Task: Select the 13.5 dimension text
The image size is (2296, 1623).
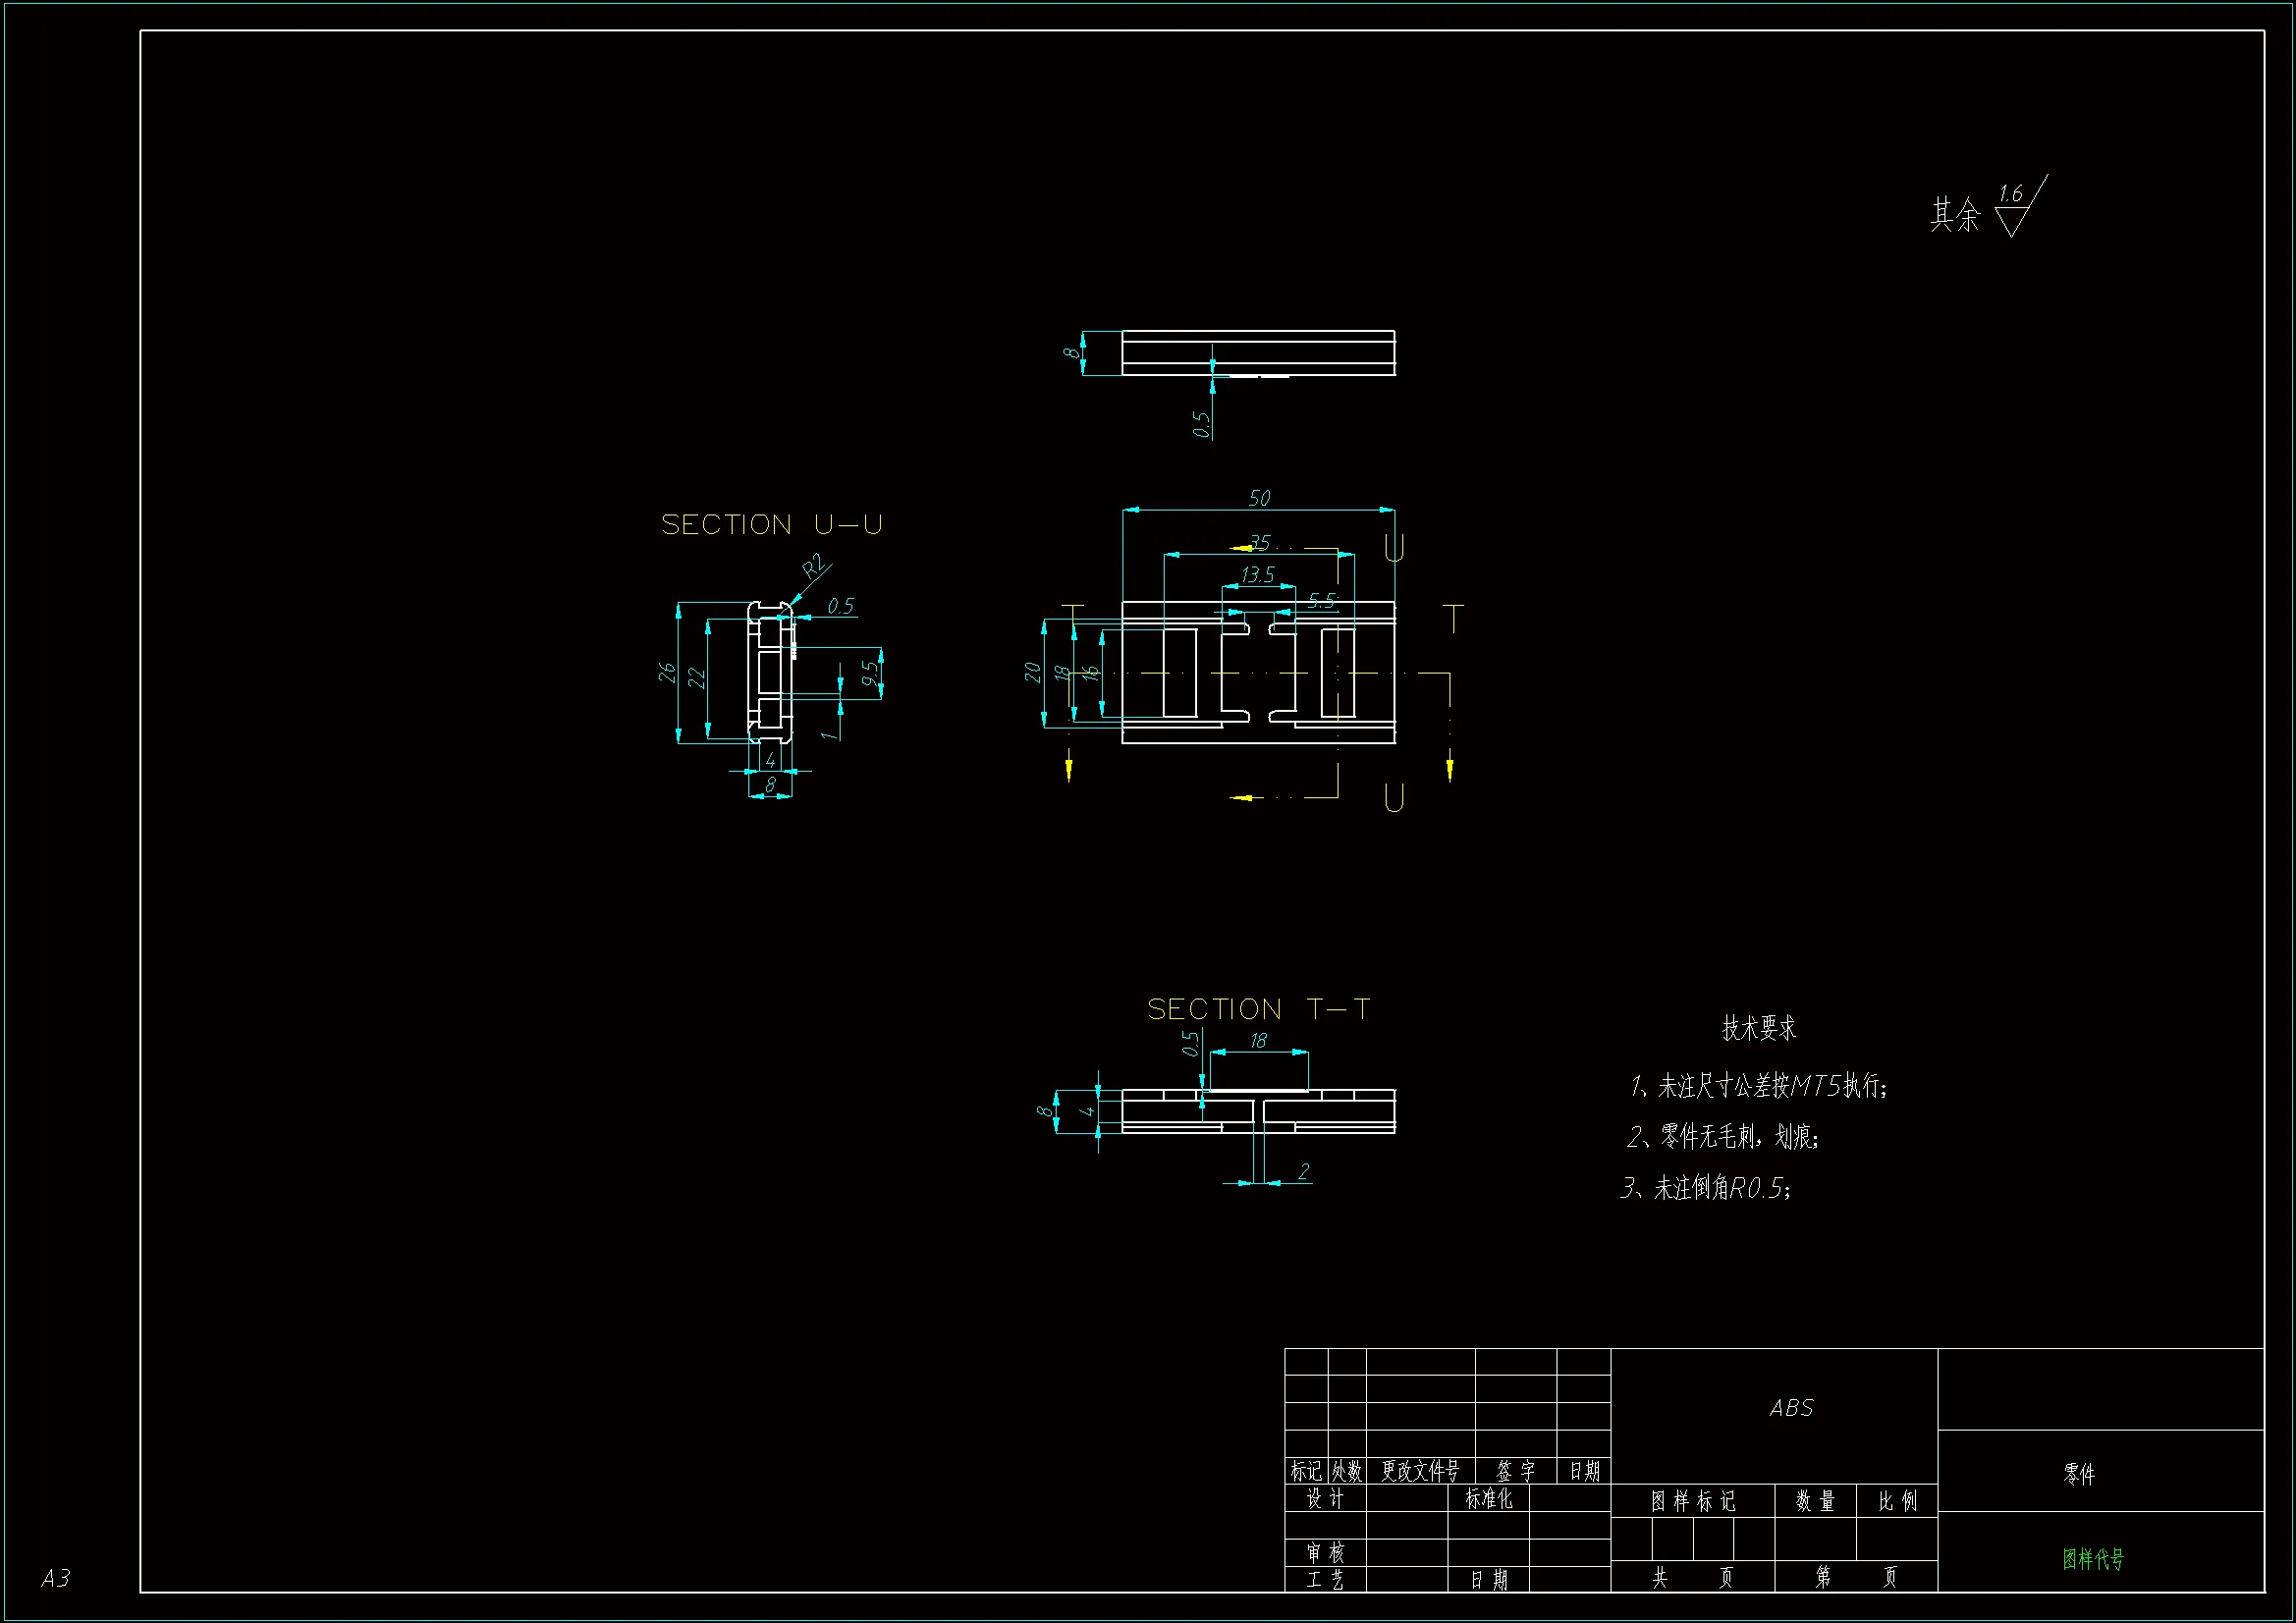Action: click(x=1257, y=575)
